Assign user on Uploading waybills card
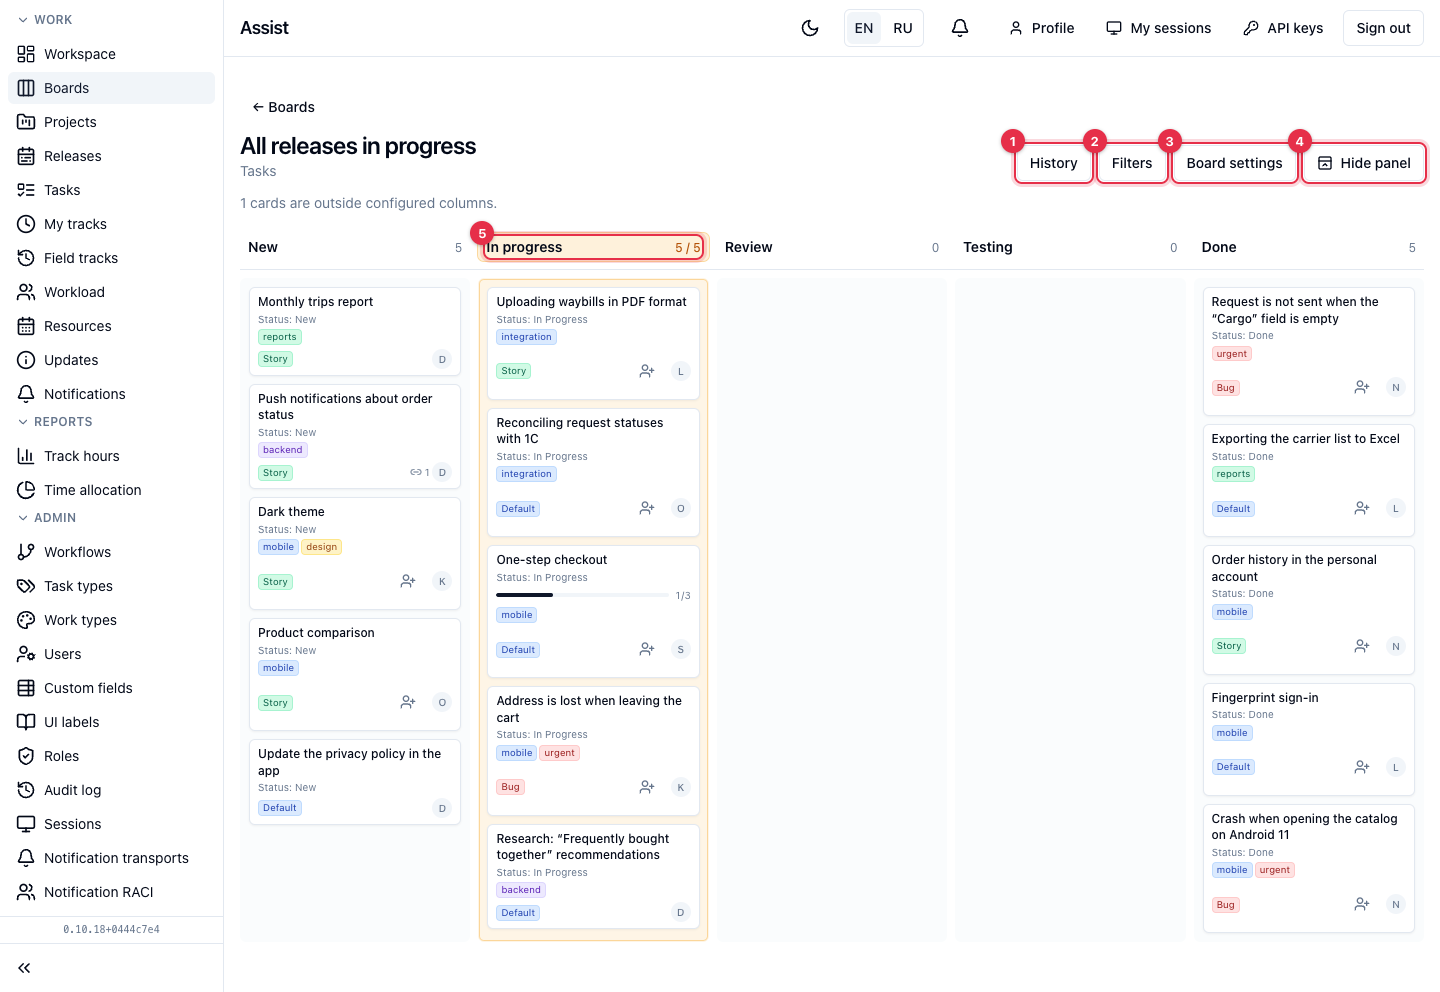This screenshot has height=992, width=1440. click(x=647, y=371)
